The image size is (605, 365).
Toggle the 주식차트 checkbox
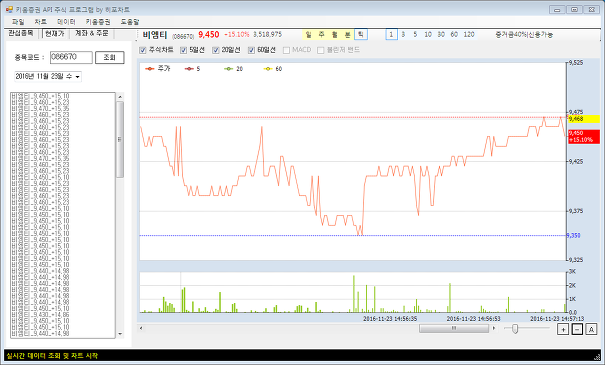pyautogui.click(x=142, y=50)
